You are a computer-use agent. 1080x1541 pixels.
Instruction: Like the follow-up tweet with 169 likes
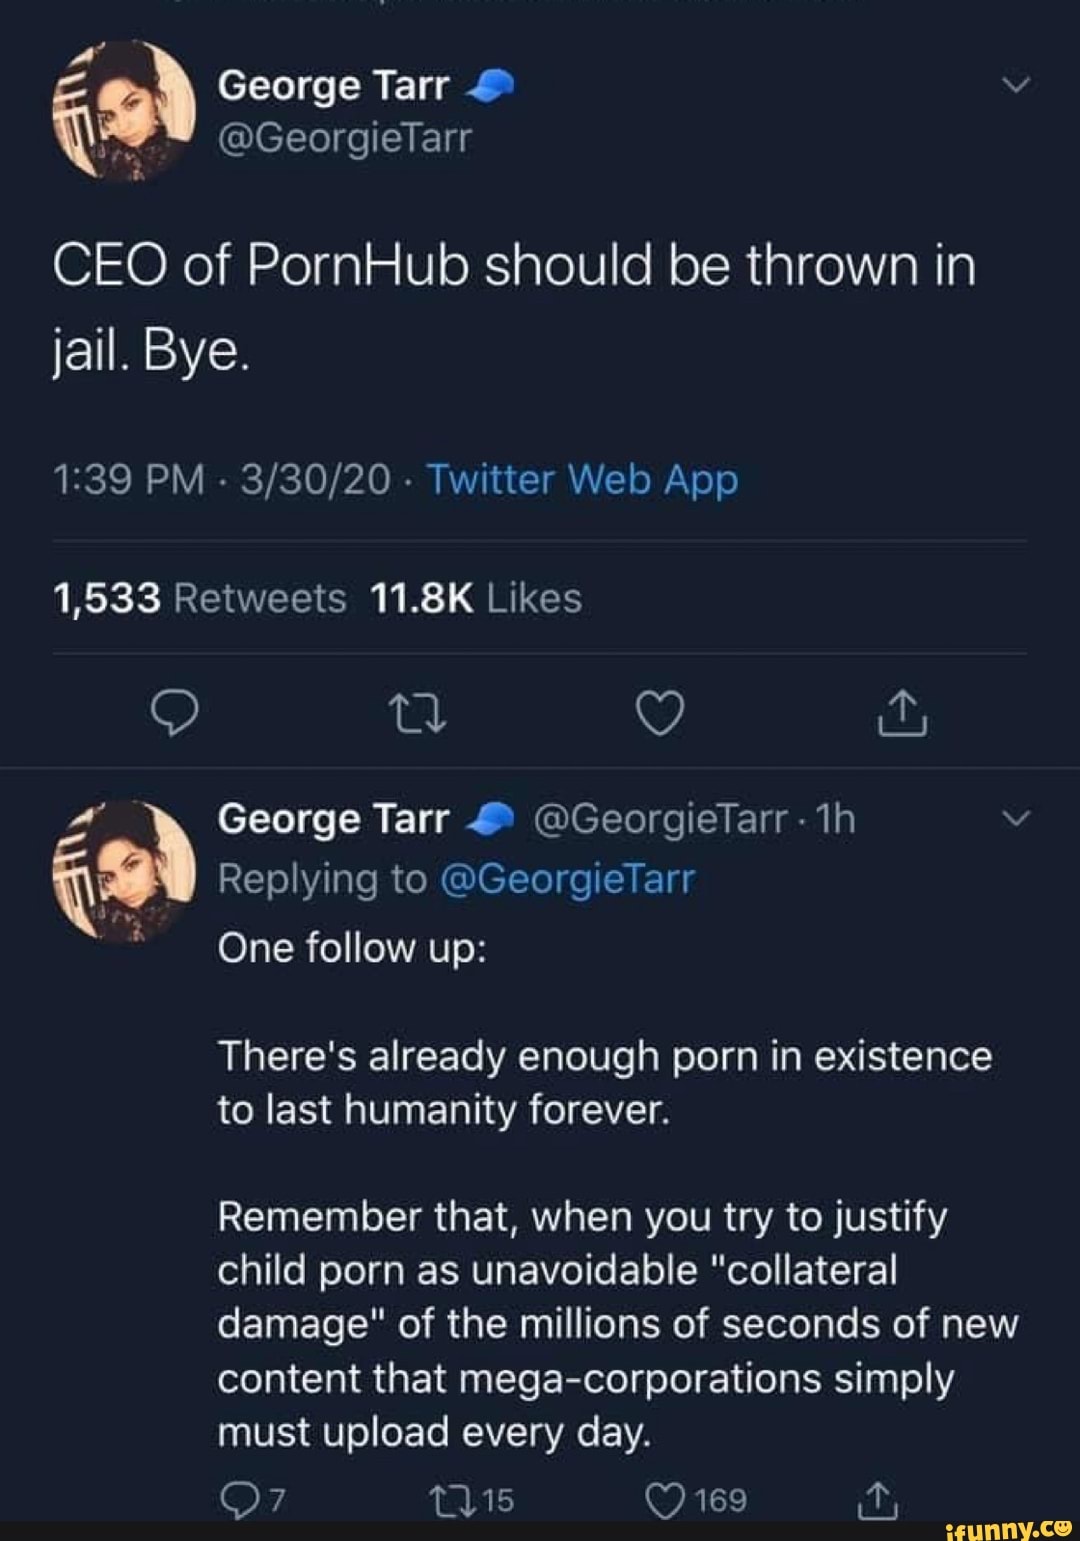pos(664,1499)
